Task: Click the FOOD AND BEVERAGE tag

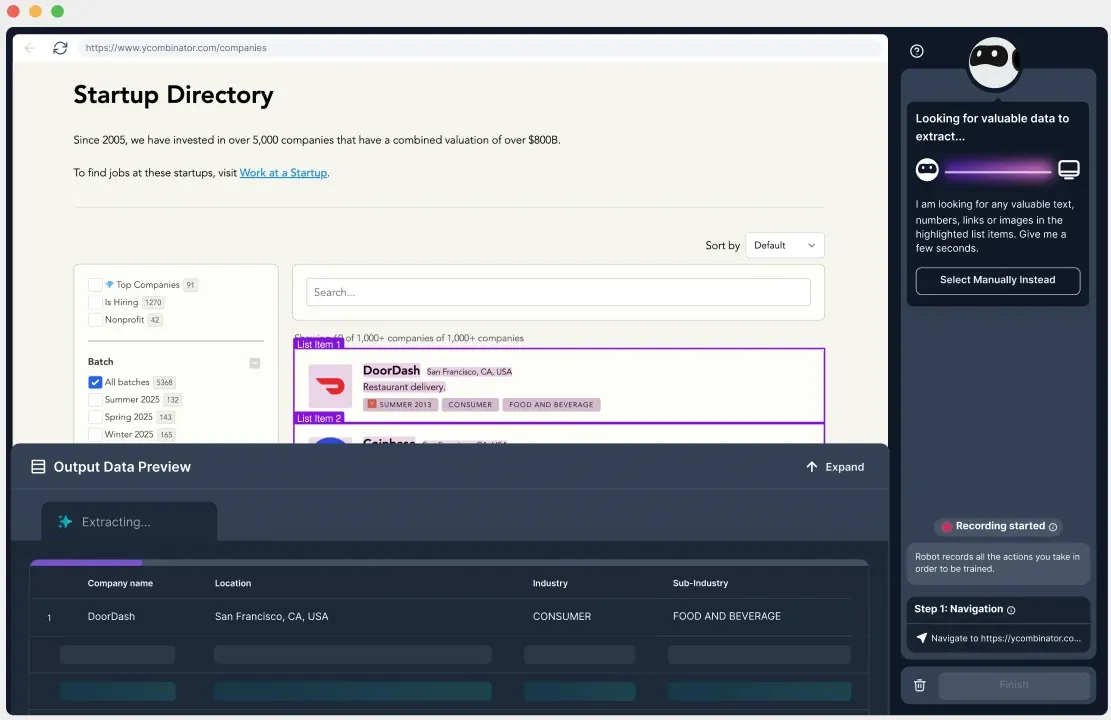Action: pyautogui.click(x=551, y=405)
